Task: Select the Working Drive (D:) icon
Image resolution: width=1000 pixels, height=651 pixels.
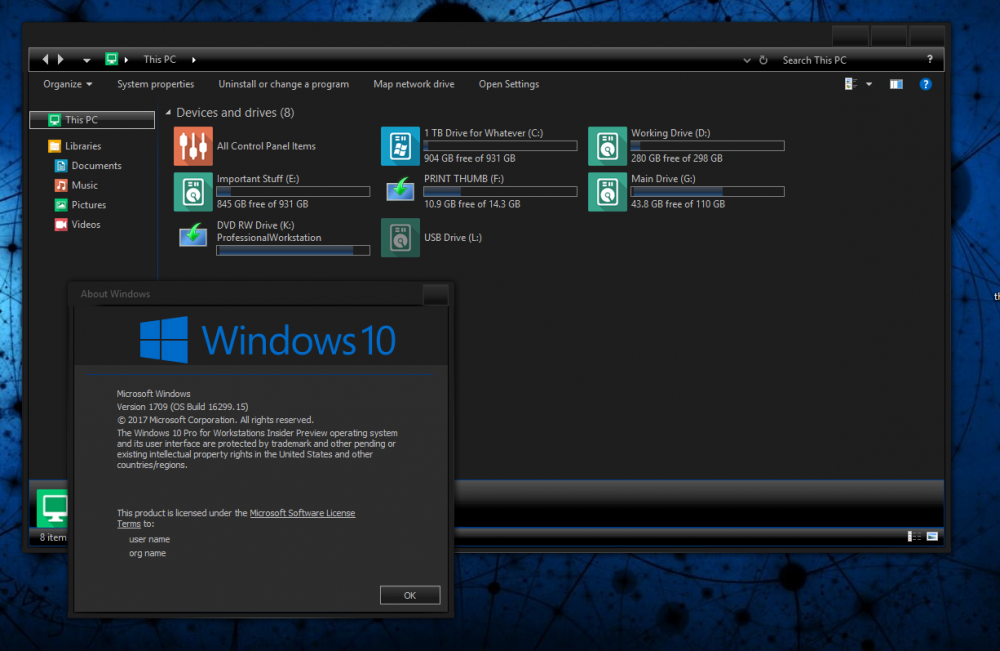Action: pyautogui.click(x=608, y=146)
